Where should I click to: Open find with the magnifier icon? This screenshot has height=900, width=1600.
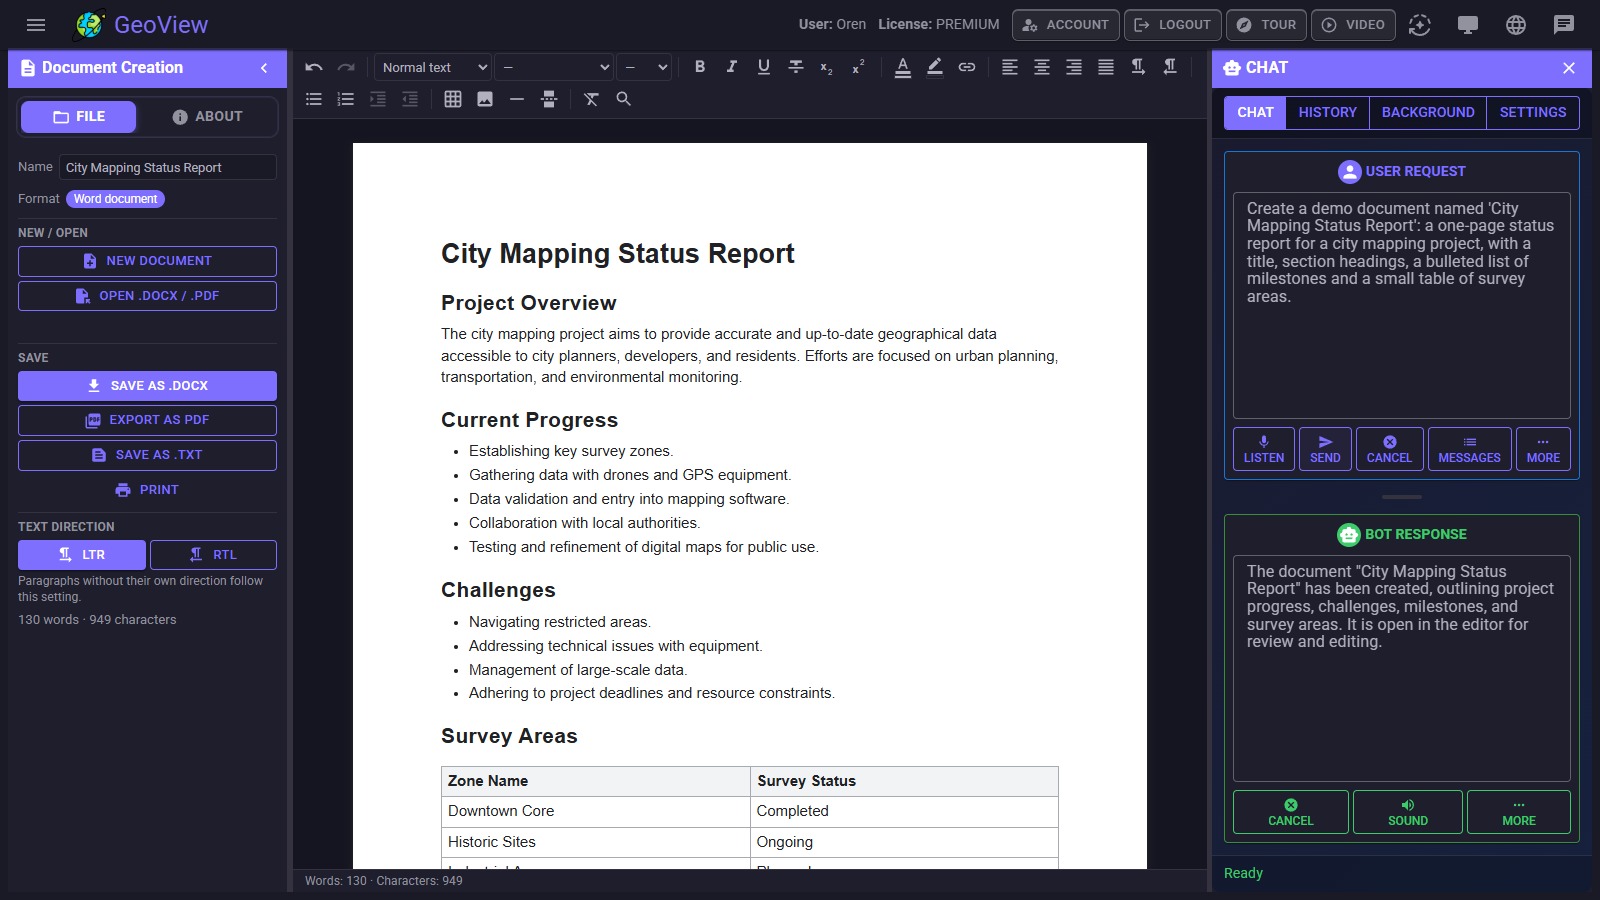pyautogui.click(x=624, y=99)
